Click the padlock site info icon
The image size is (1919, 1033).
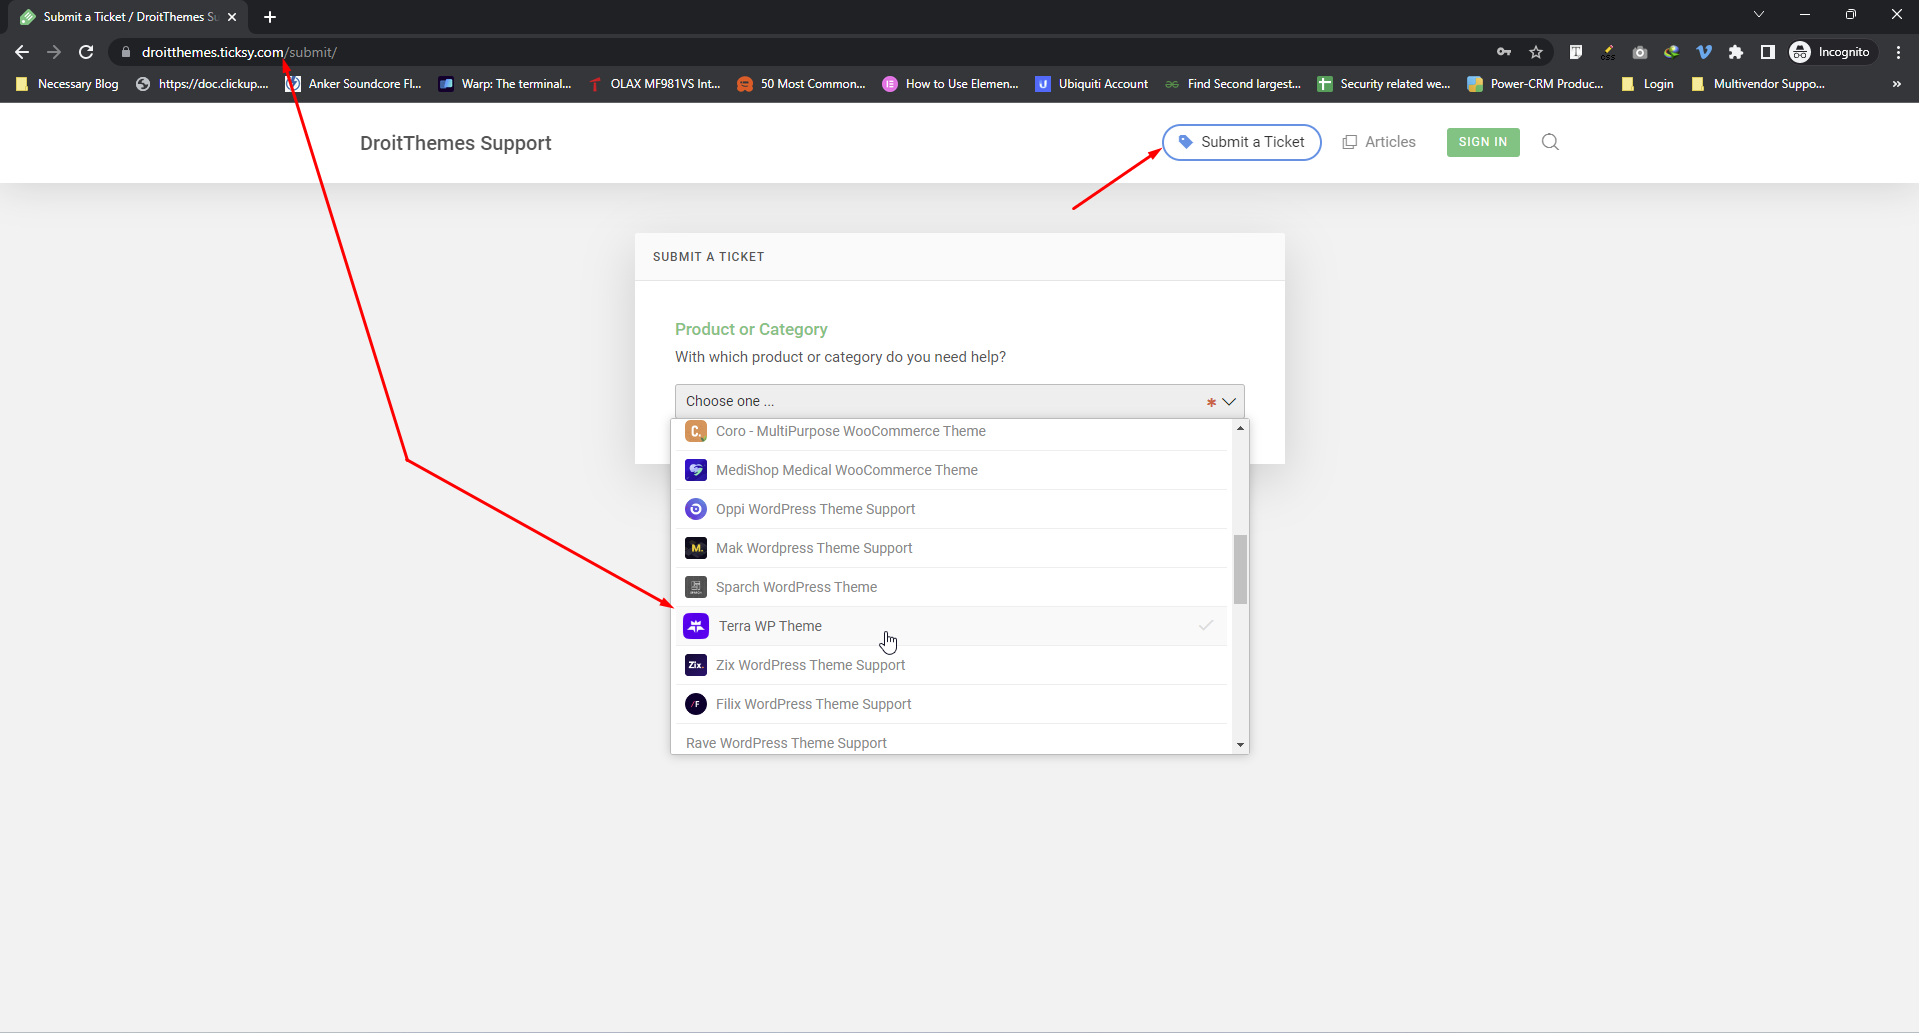pos(125,52)
